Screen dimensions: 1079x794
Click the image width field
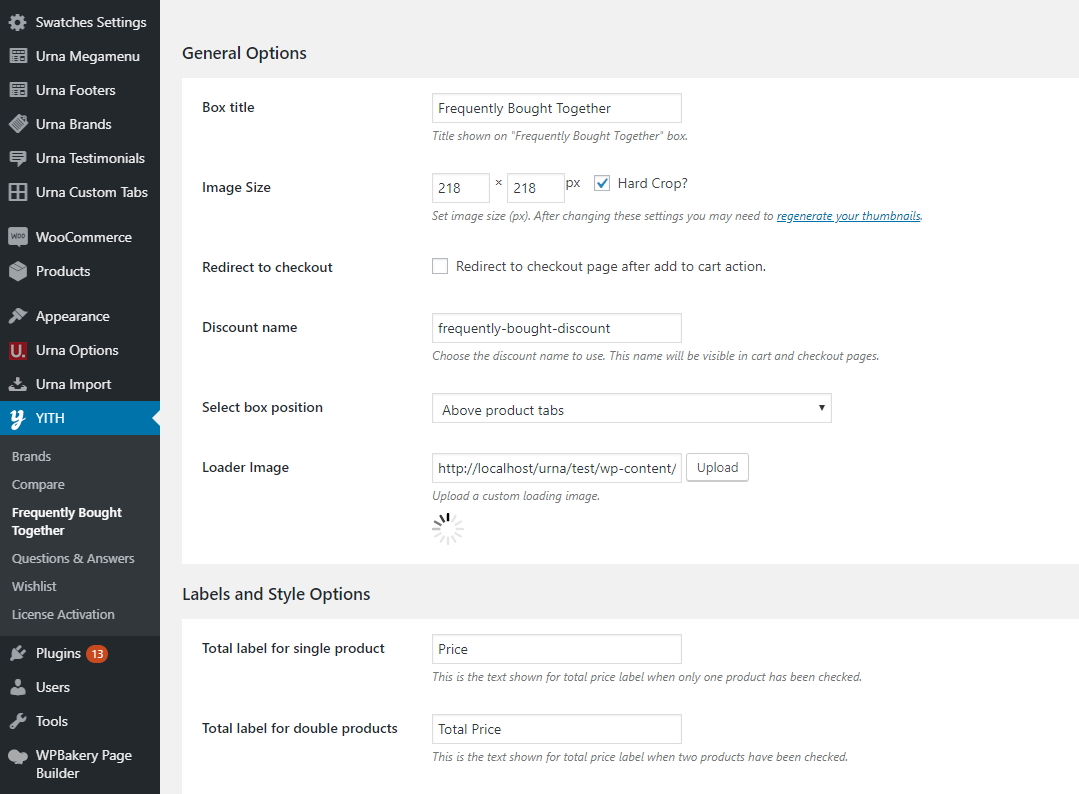point(460,188)
